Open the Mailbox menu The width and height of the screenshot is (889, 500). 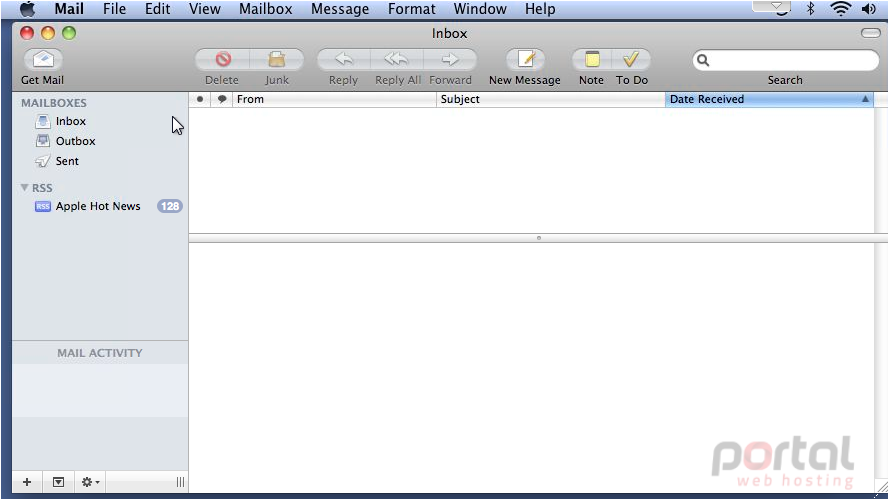pyautogui.click(x=265, y=9)
